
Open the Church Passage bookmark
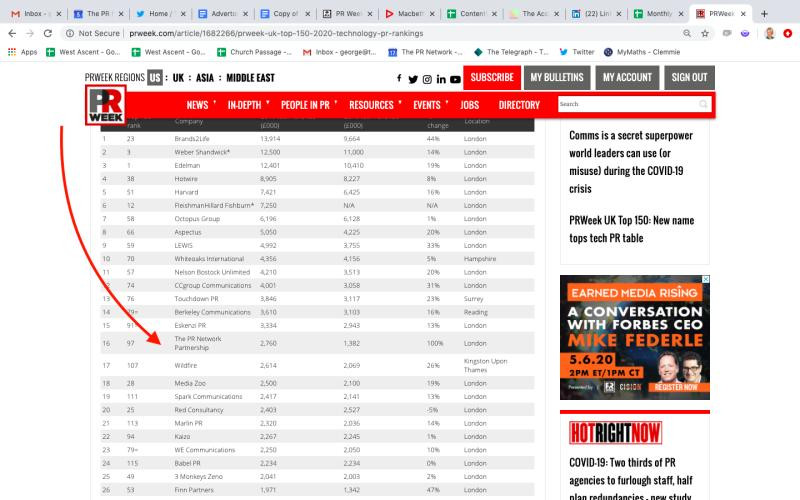click(x=255, y=52)
